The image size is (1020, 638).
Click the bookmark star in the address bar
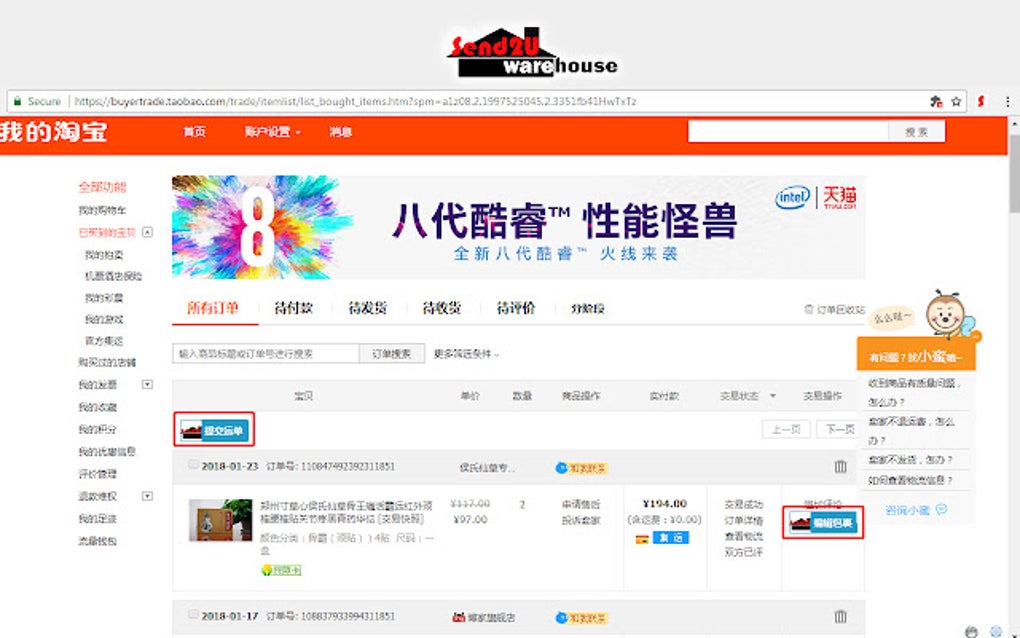[957, 101]
